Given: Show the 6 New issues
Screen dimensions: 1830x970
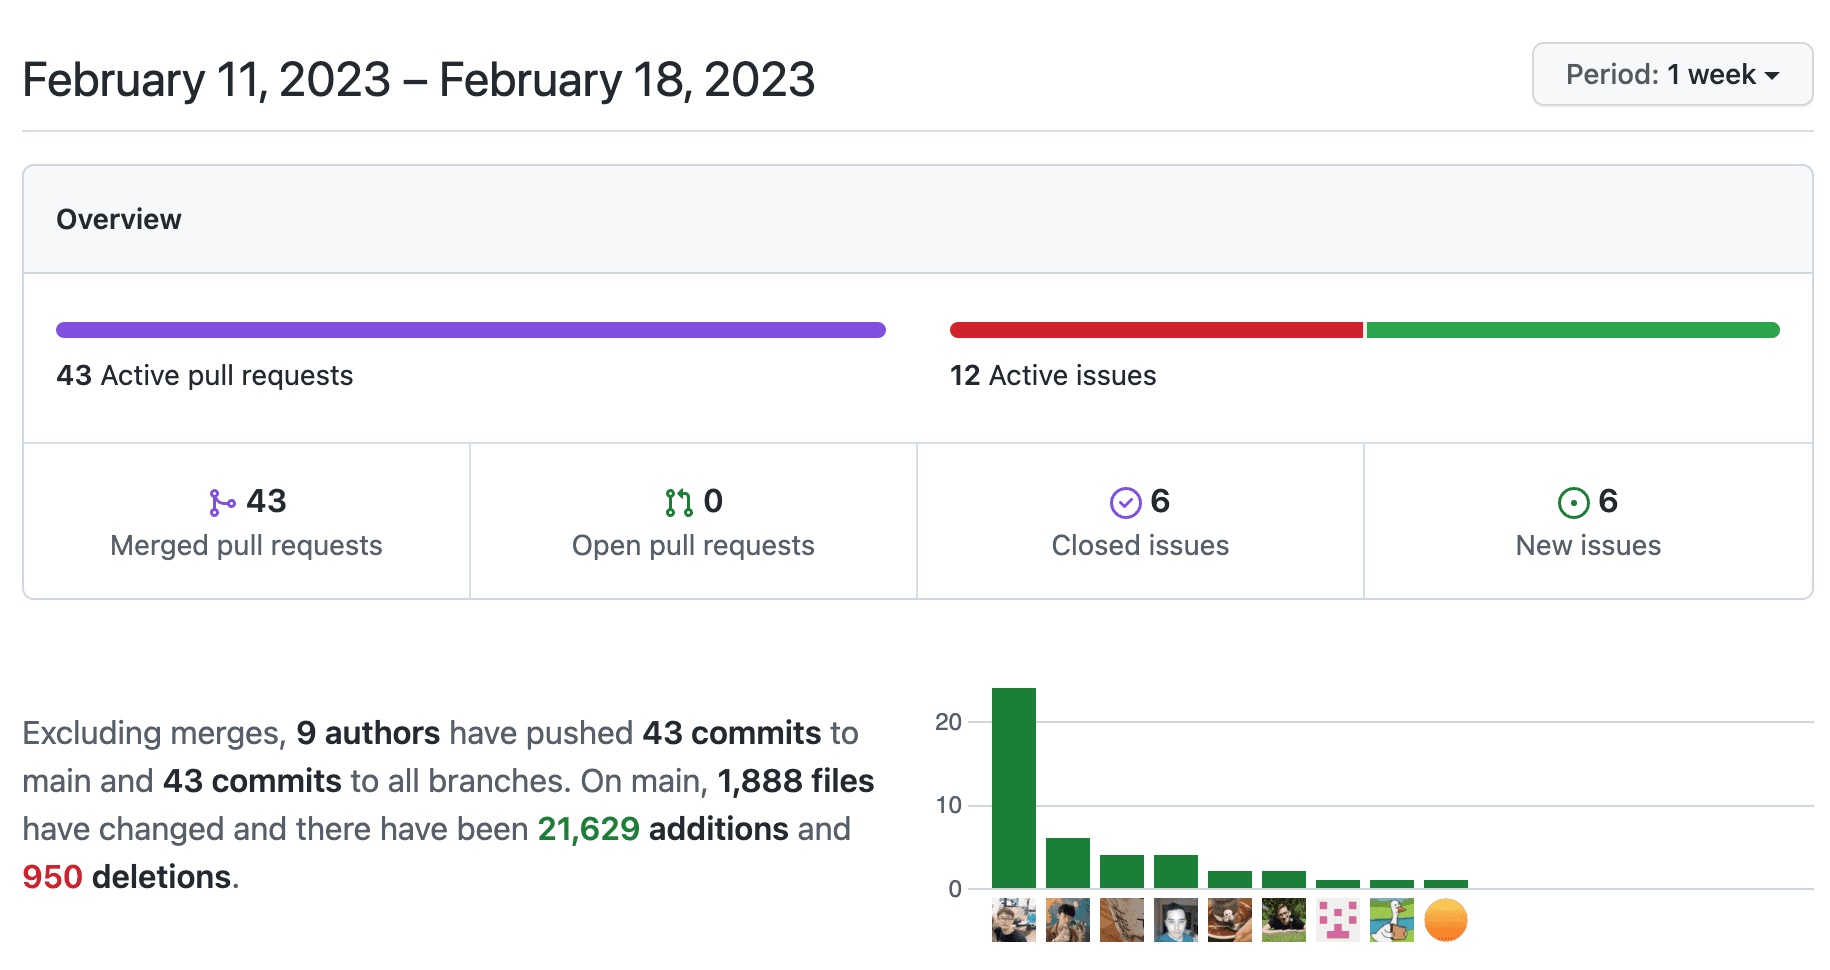Looking at the screenshot, I should [1588, 522].
